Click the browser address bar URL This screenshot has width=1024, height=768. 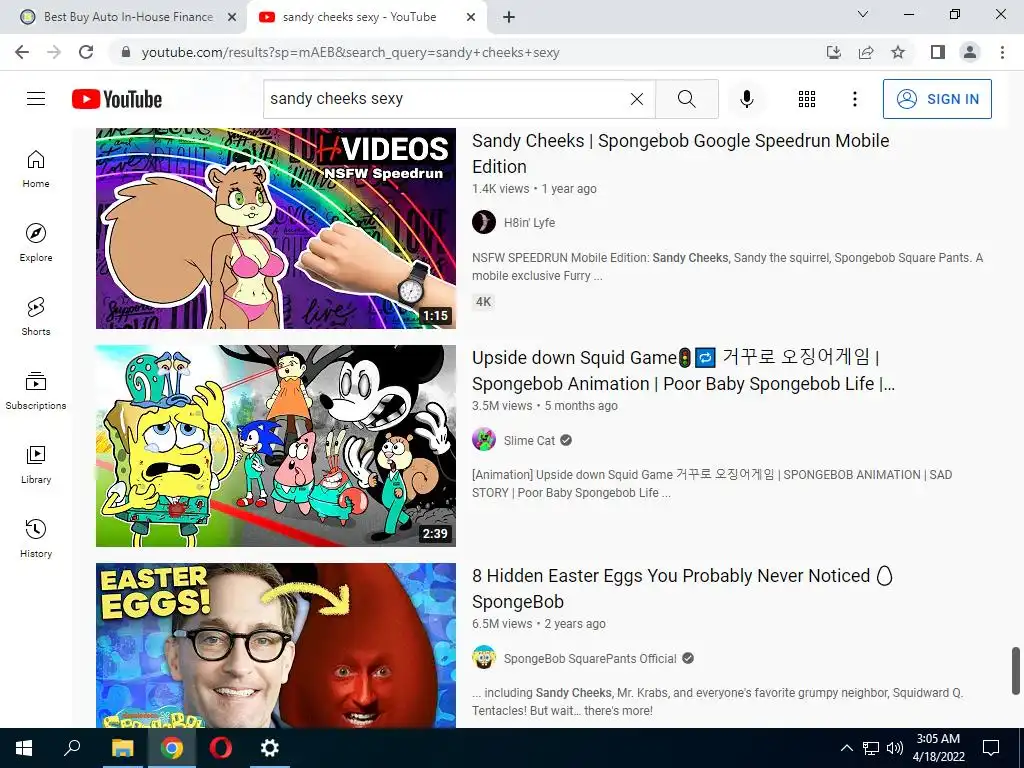click(351, 52)
